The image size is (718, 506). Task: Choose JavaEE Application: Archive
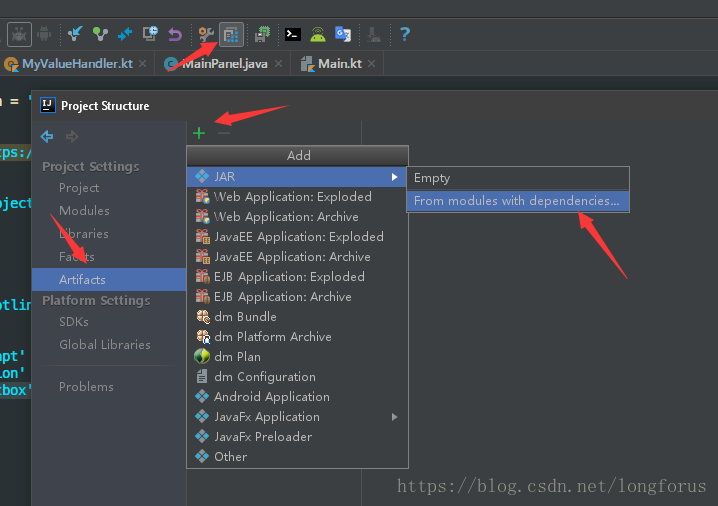pos(297,256)
